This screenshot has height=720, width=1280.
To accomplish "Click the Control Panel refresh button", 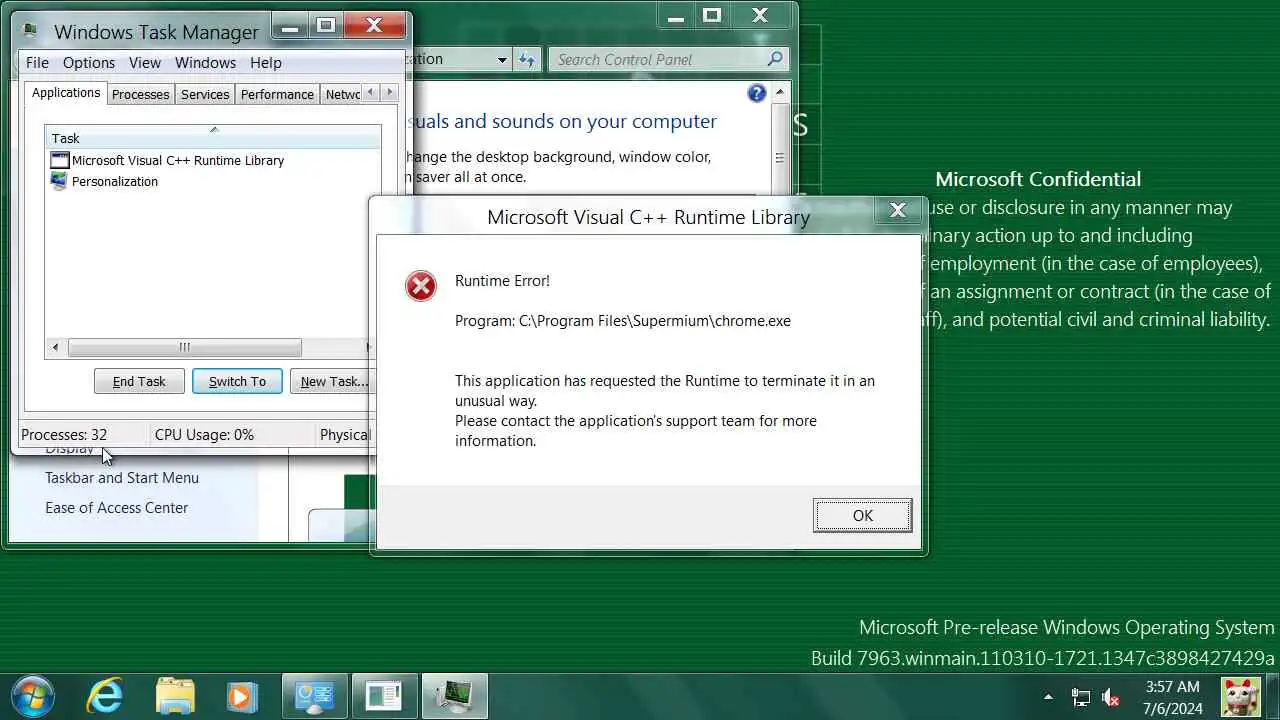I will tap(527, 59).
